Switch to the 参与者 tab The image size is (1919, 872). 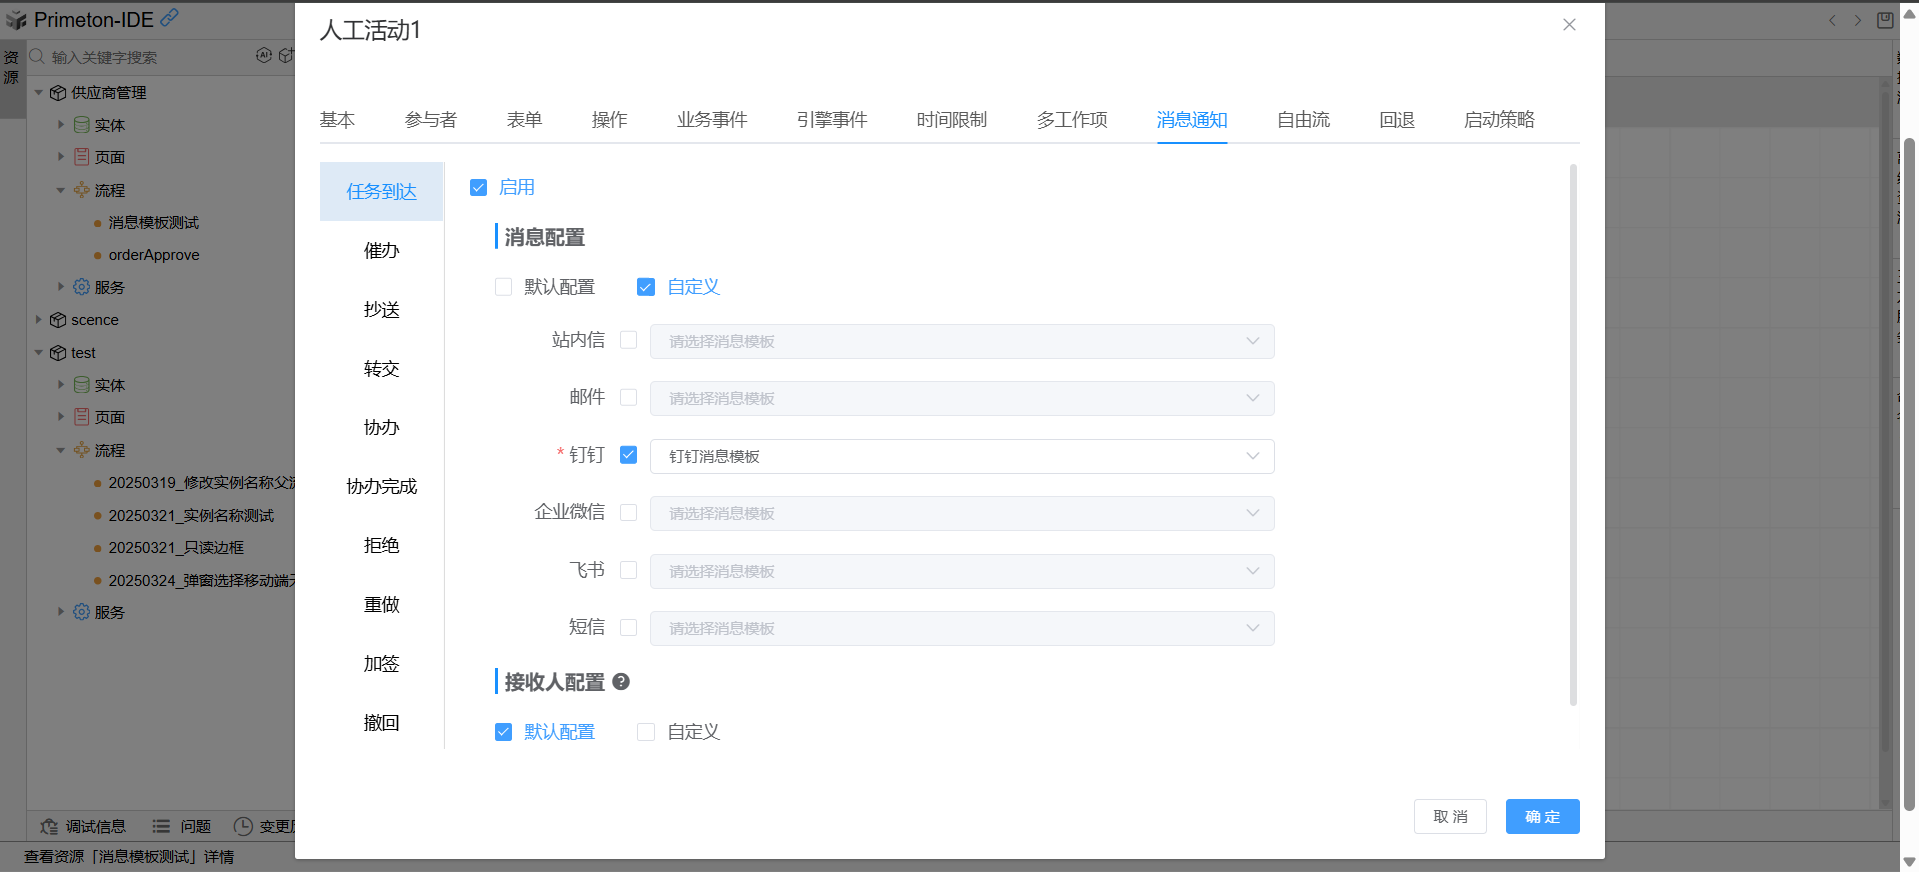point(430,120)
